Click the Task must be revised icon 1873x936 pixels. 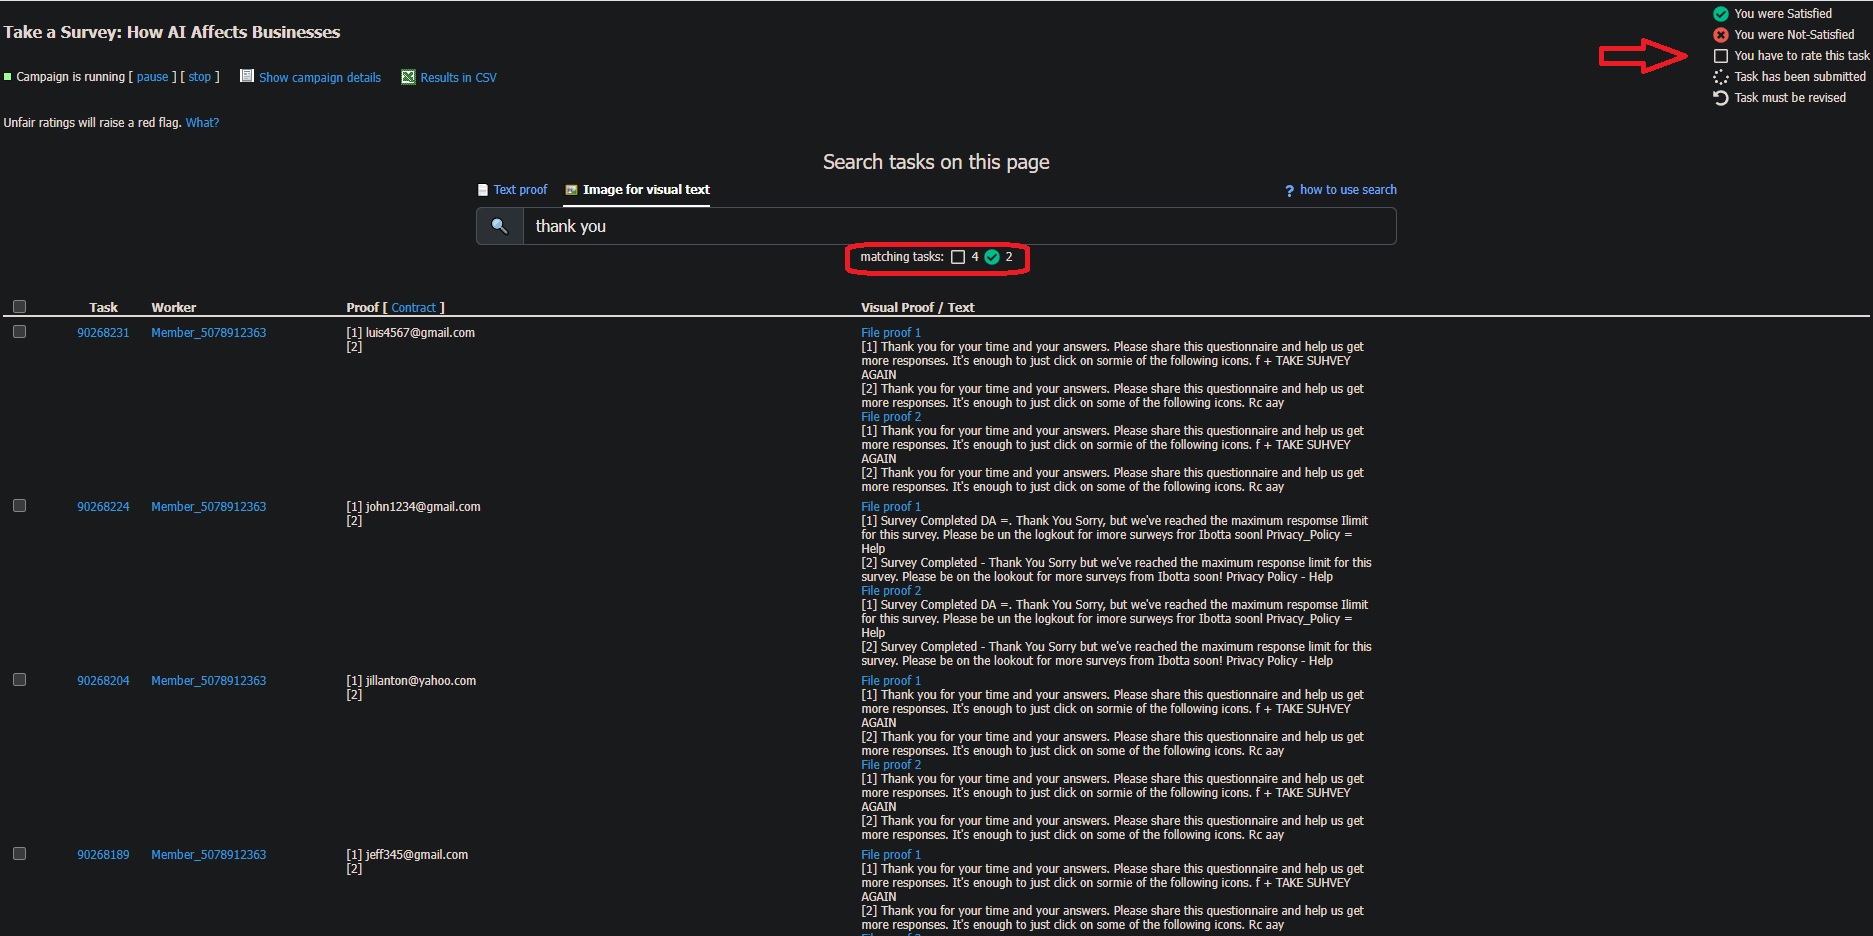(1720, 98)
